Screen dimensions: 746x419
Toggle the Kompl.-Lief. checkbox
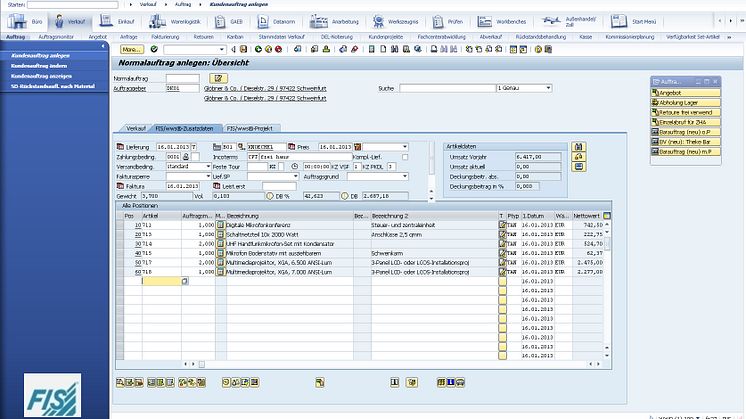pyautogui.click(x=405, y=156)
